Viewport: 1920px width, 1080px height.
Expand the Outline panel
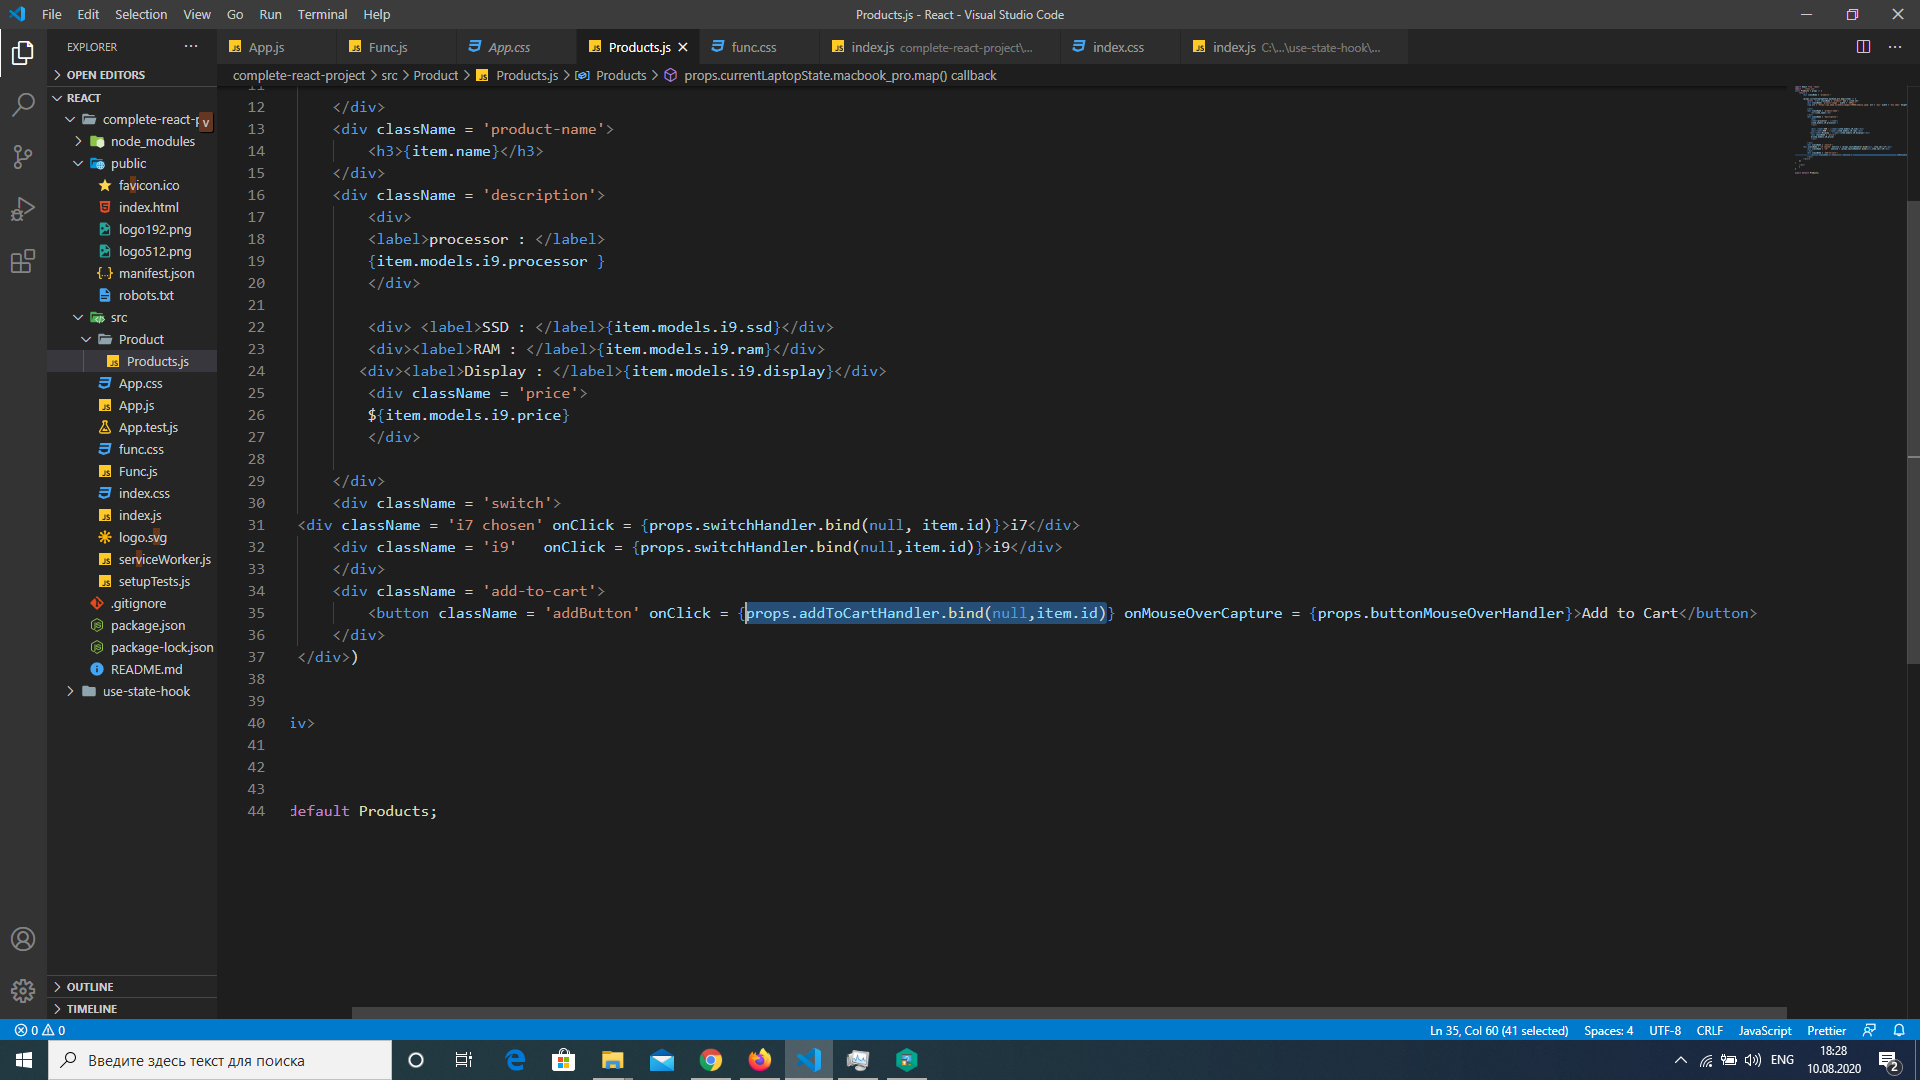click(x=89, y=987)
